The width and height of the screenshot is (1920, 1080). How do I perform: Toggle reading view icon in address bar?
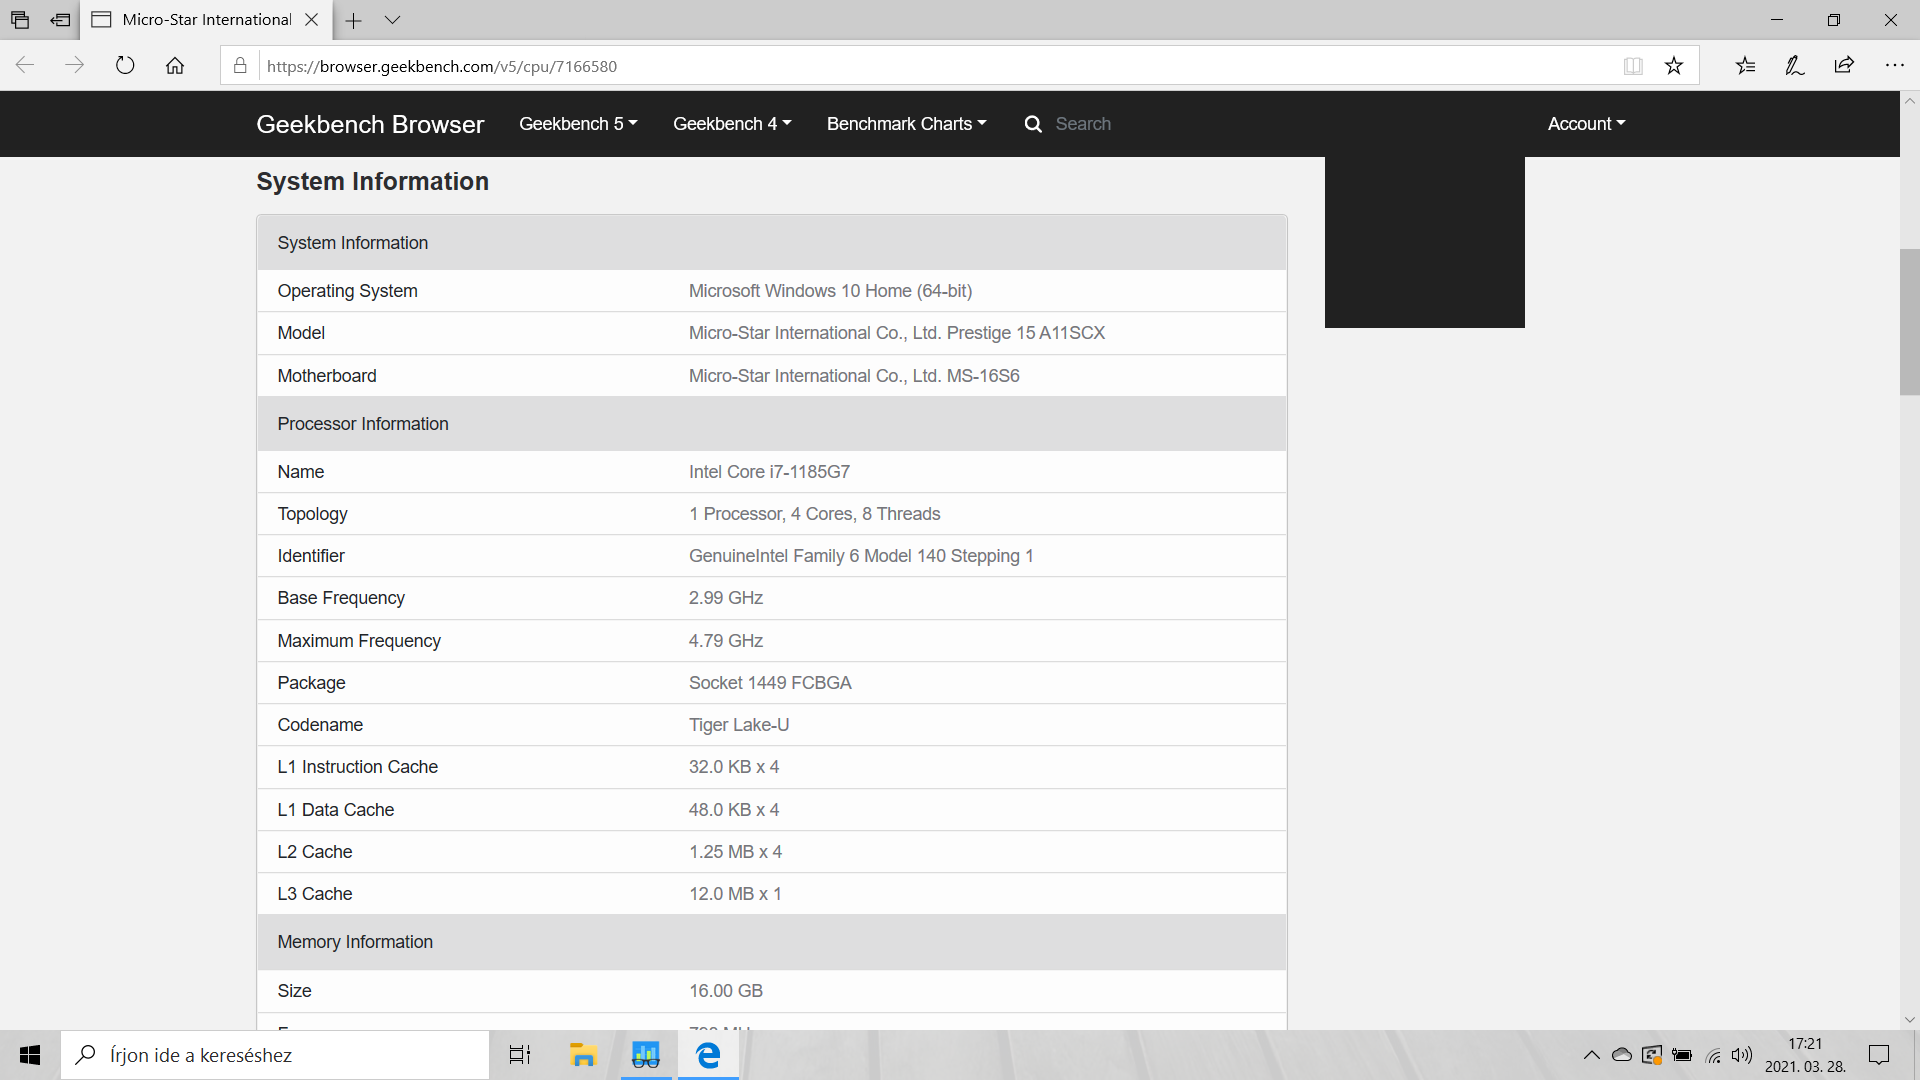[1633, 66]
